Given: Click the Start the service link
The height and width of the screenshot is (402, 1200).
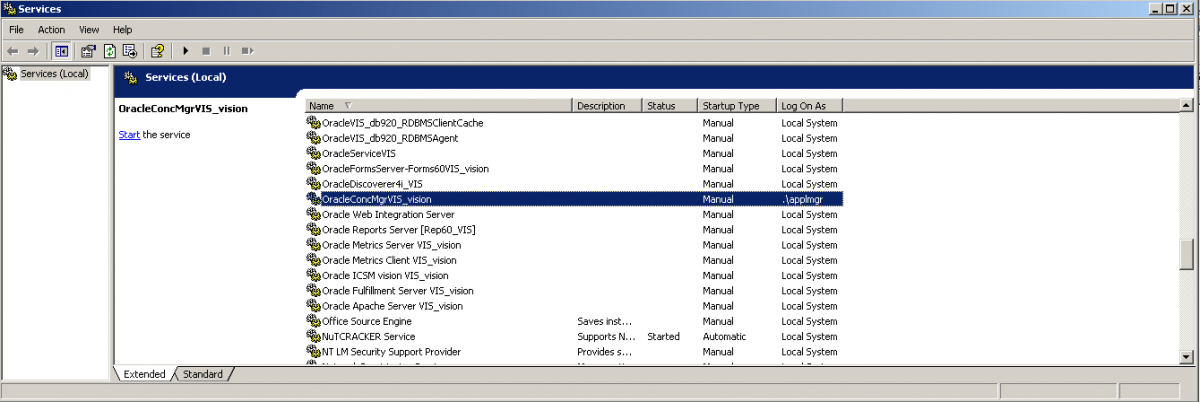Looking at the screenshot, I should 129,135.
